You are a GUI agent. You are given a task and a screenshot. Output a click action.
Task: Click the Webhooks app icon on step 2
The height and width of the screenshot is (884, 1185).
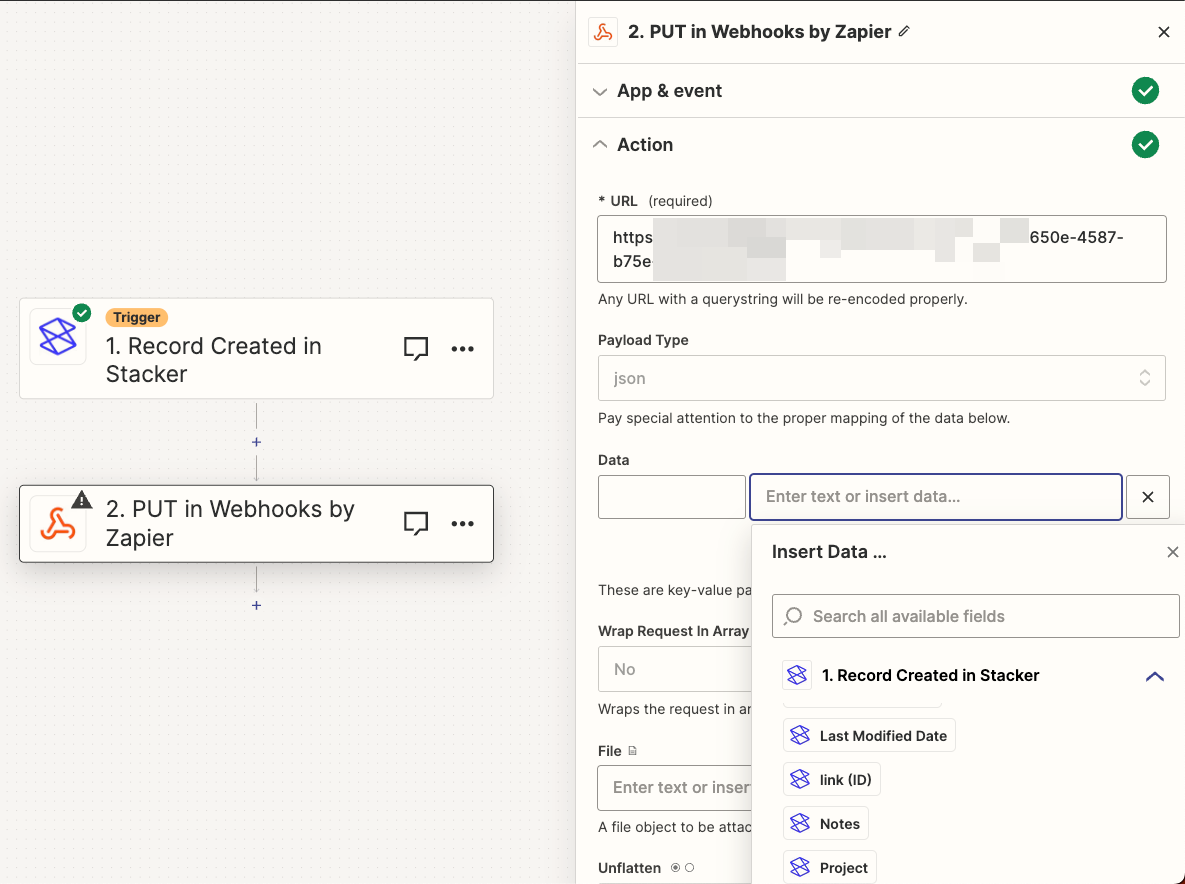coord(58,524)
